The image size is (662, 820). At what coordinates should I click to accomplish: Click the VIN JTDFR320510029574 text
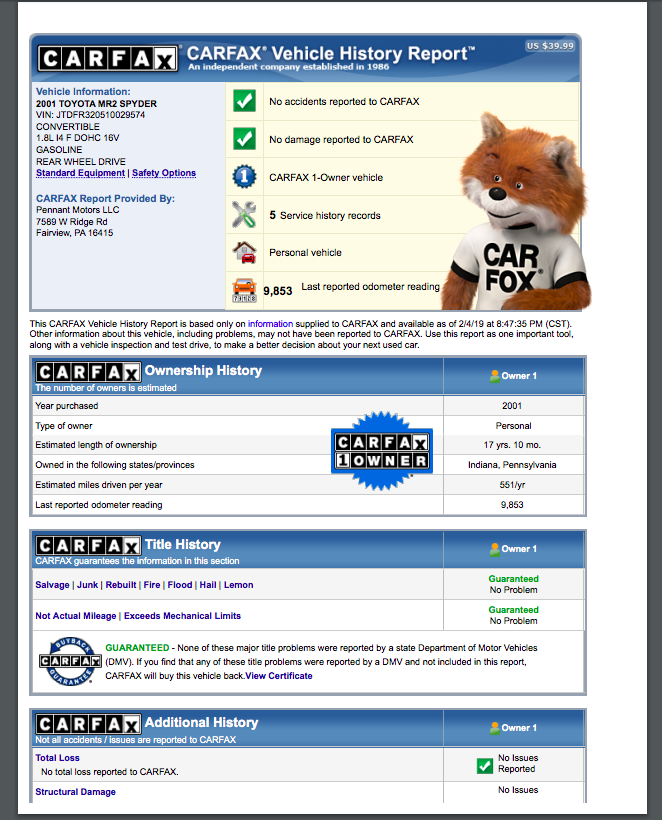point(90,115)
